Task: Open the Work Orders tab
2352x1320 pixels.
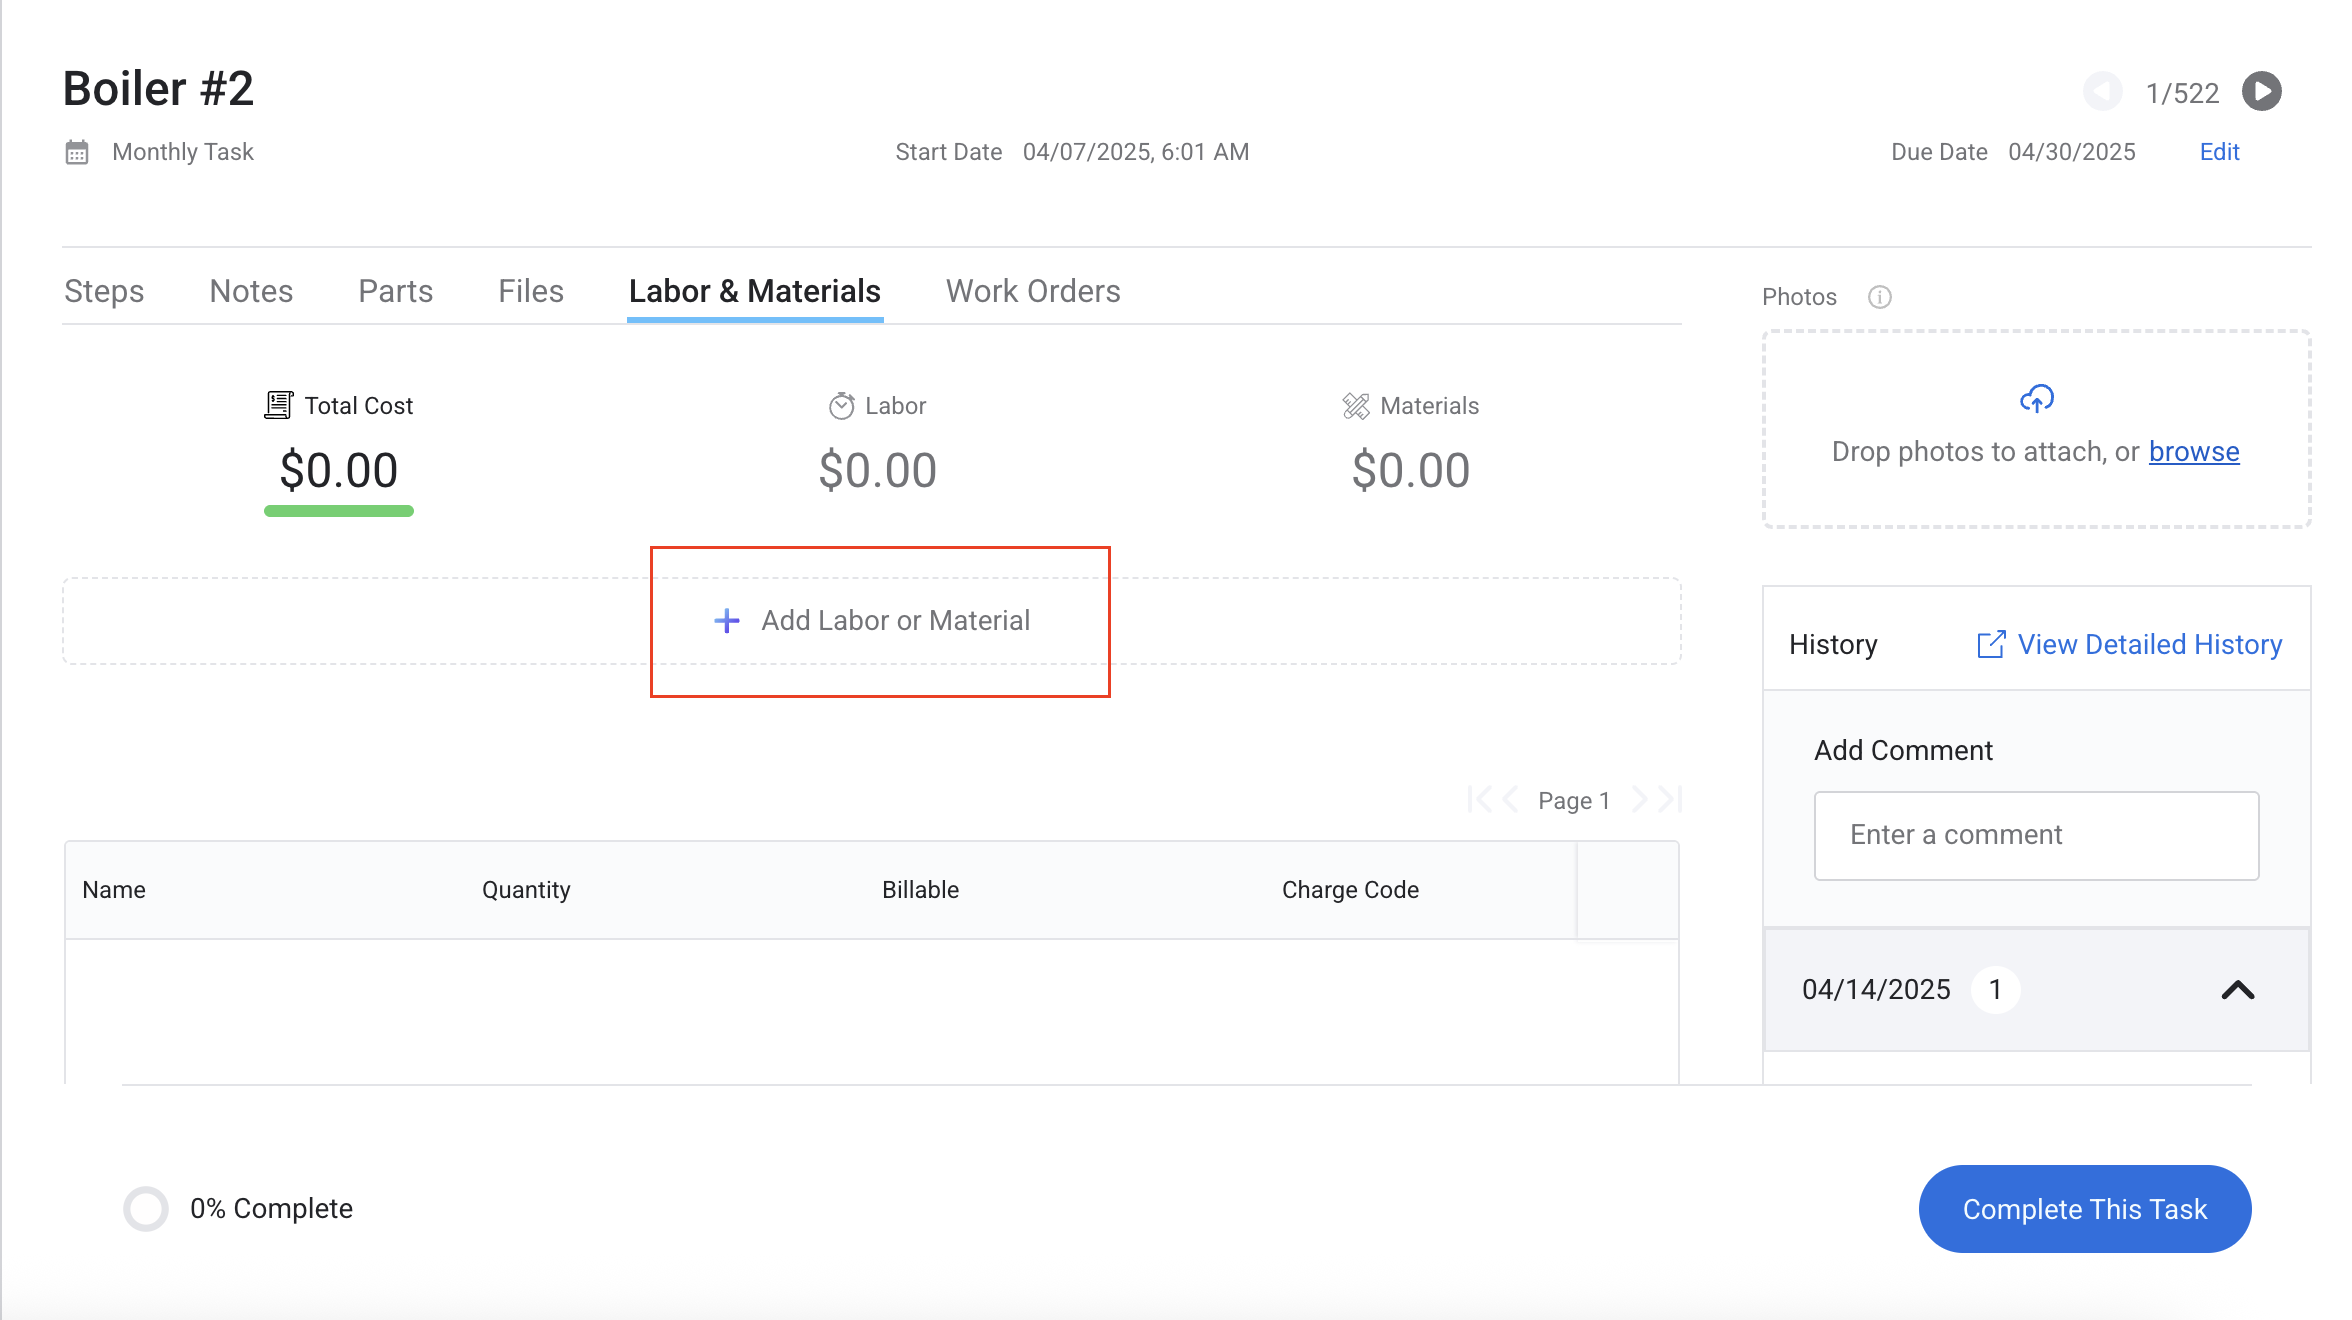Action: 1033,291
